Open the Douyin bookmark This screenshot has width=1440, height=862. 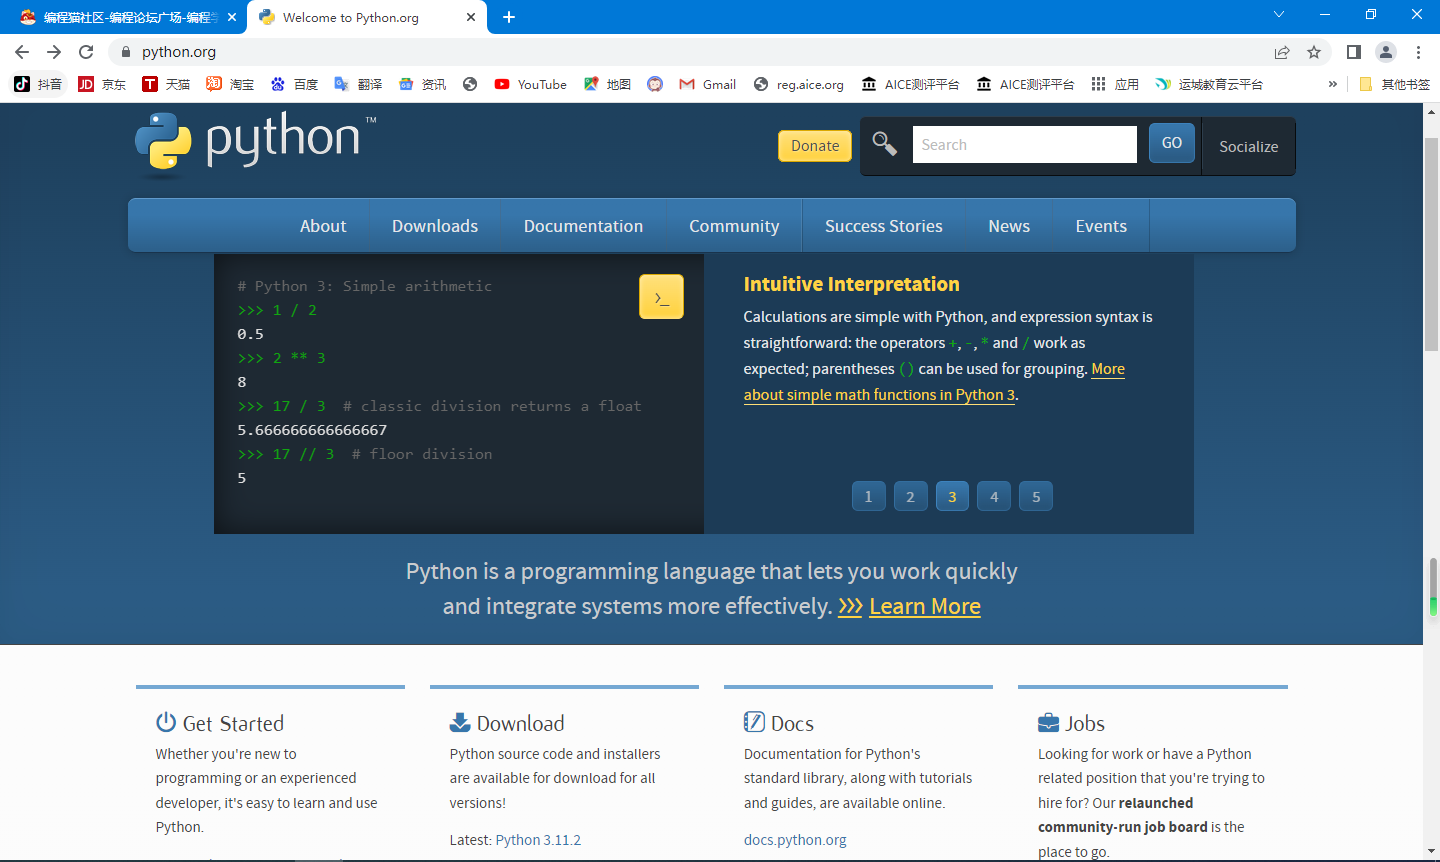(38, 84)
